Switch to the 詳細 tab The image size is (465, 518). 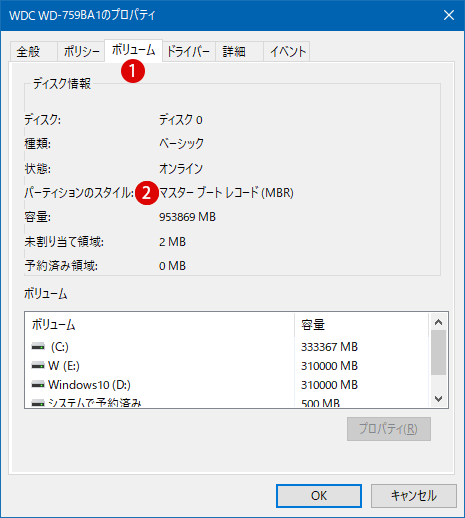coord(239,51)
